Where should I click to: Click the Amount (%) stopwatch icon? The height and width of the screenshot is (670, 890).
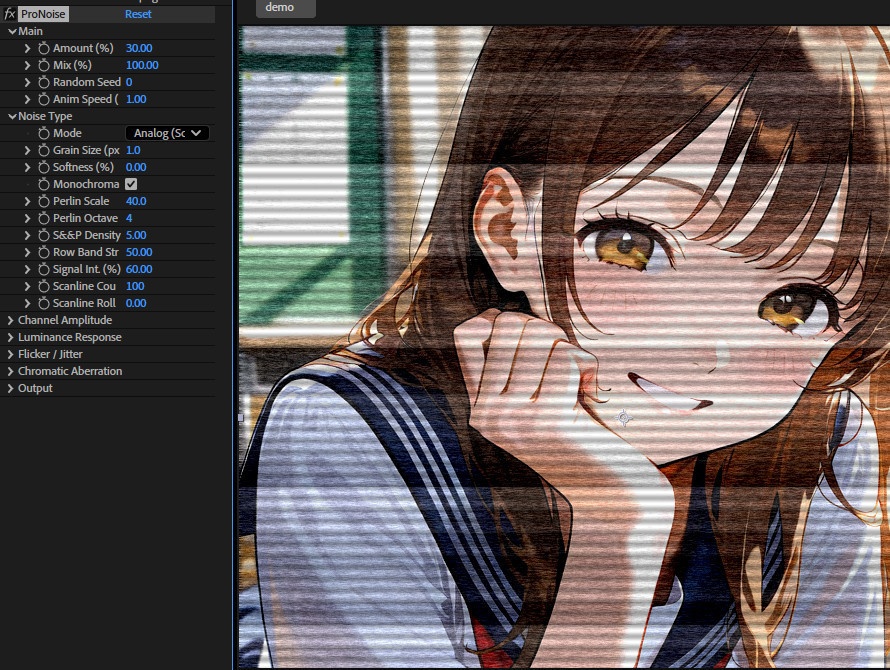point(43,48)
